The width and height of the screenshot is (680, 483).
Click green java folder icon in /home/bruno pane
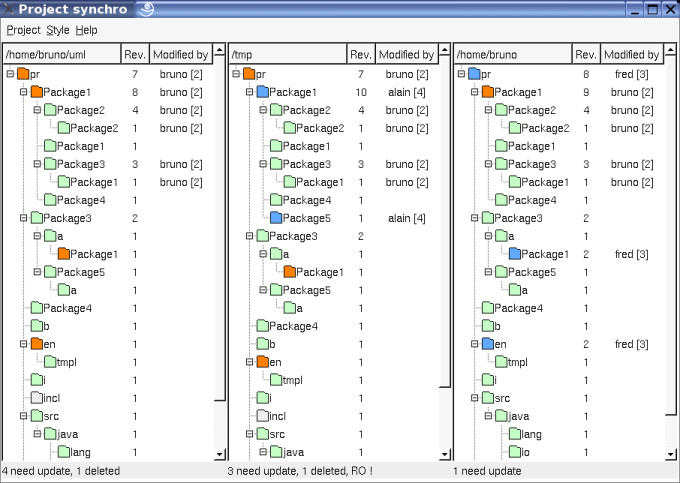502,416
